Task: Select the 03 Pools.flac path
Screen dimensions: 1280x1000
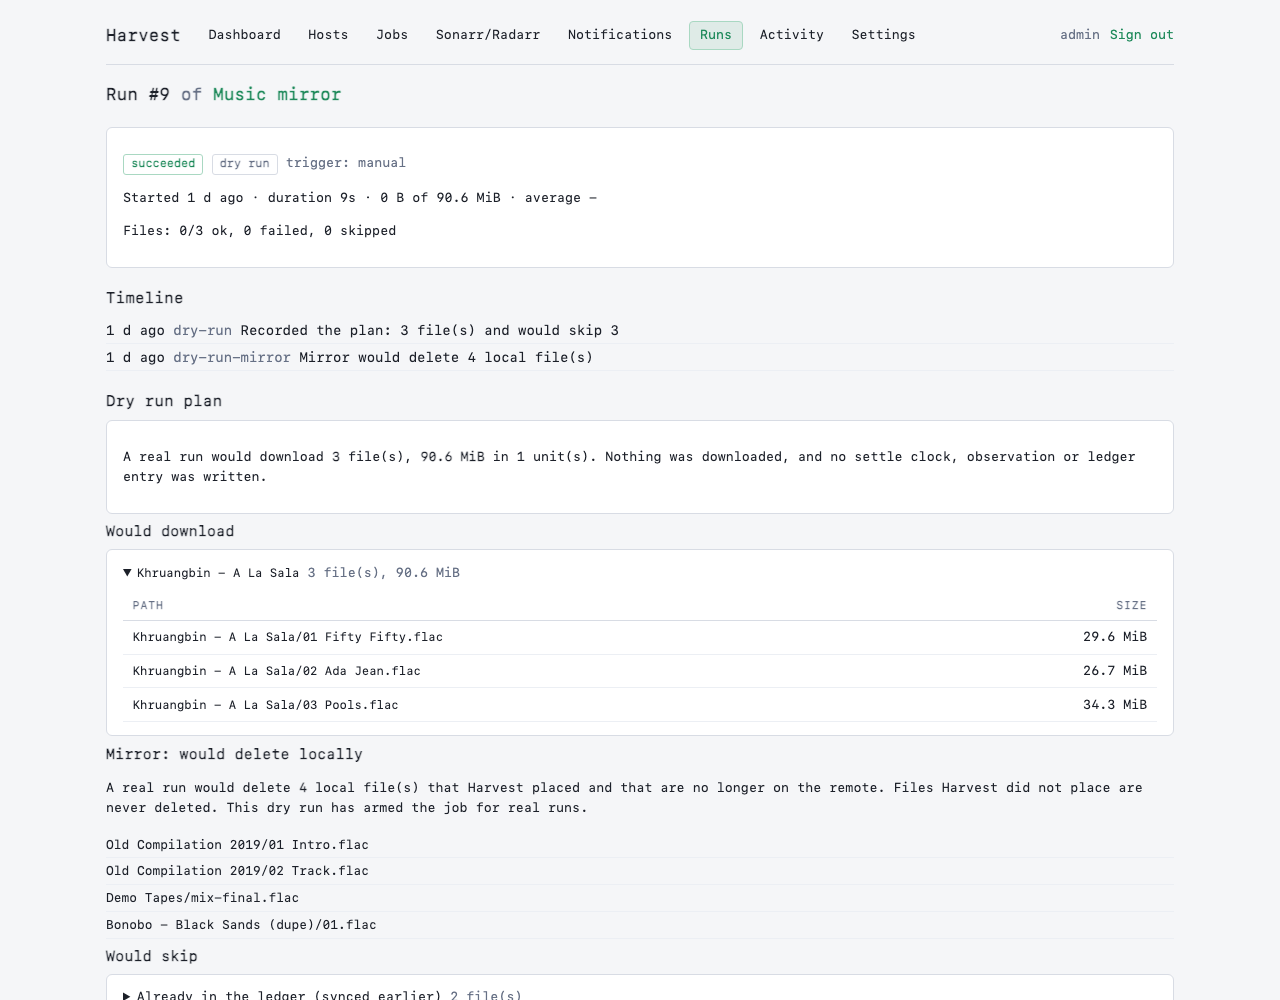Action: click(266, 705)
